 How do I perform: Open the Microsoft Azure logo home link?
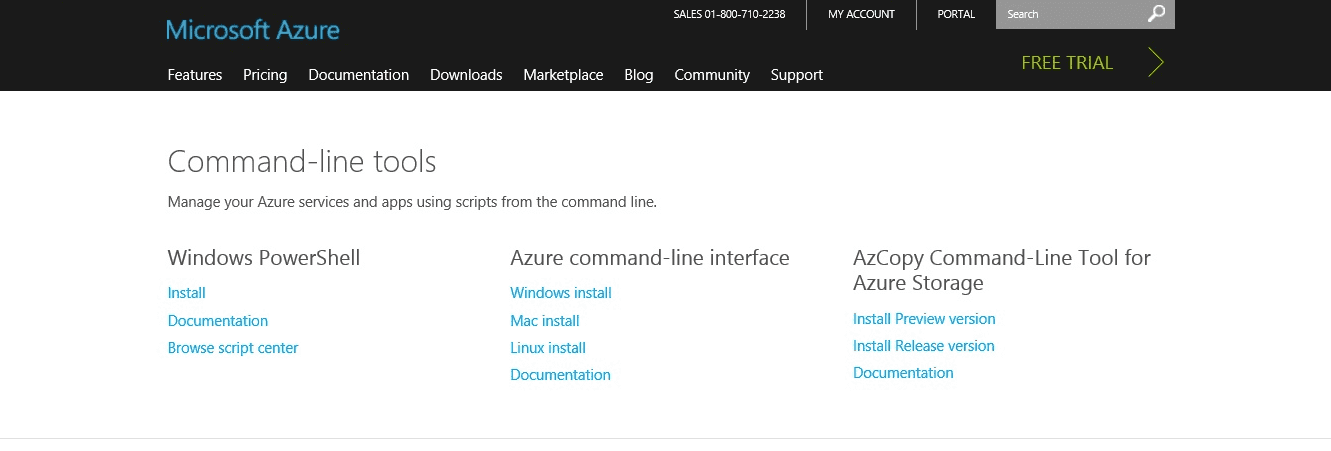click(x=253, y=29)
